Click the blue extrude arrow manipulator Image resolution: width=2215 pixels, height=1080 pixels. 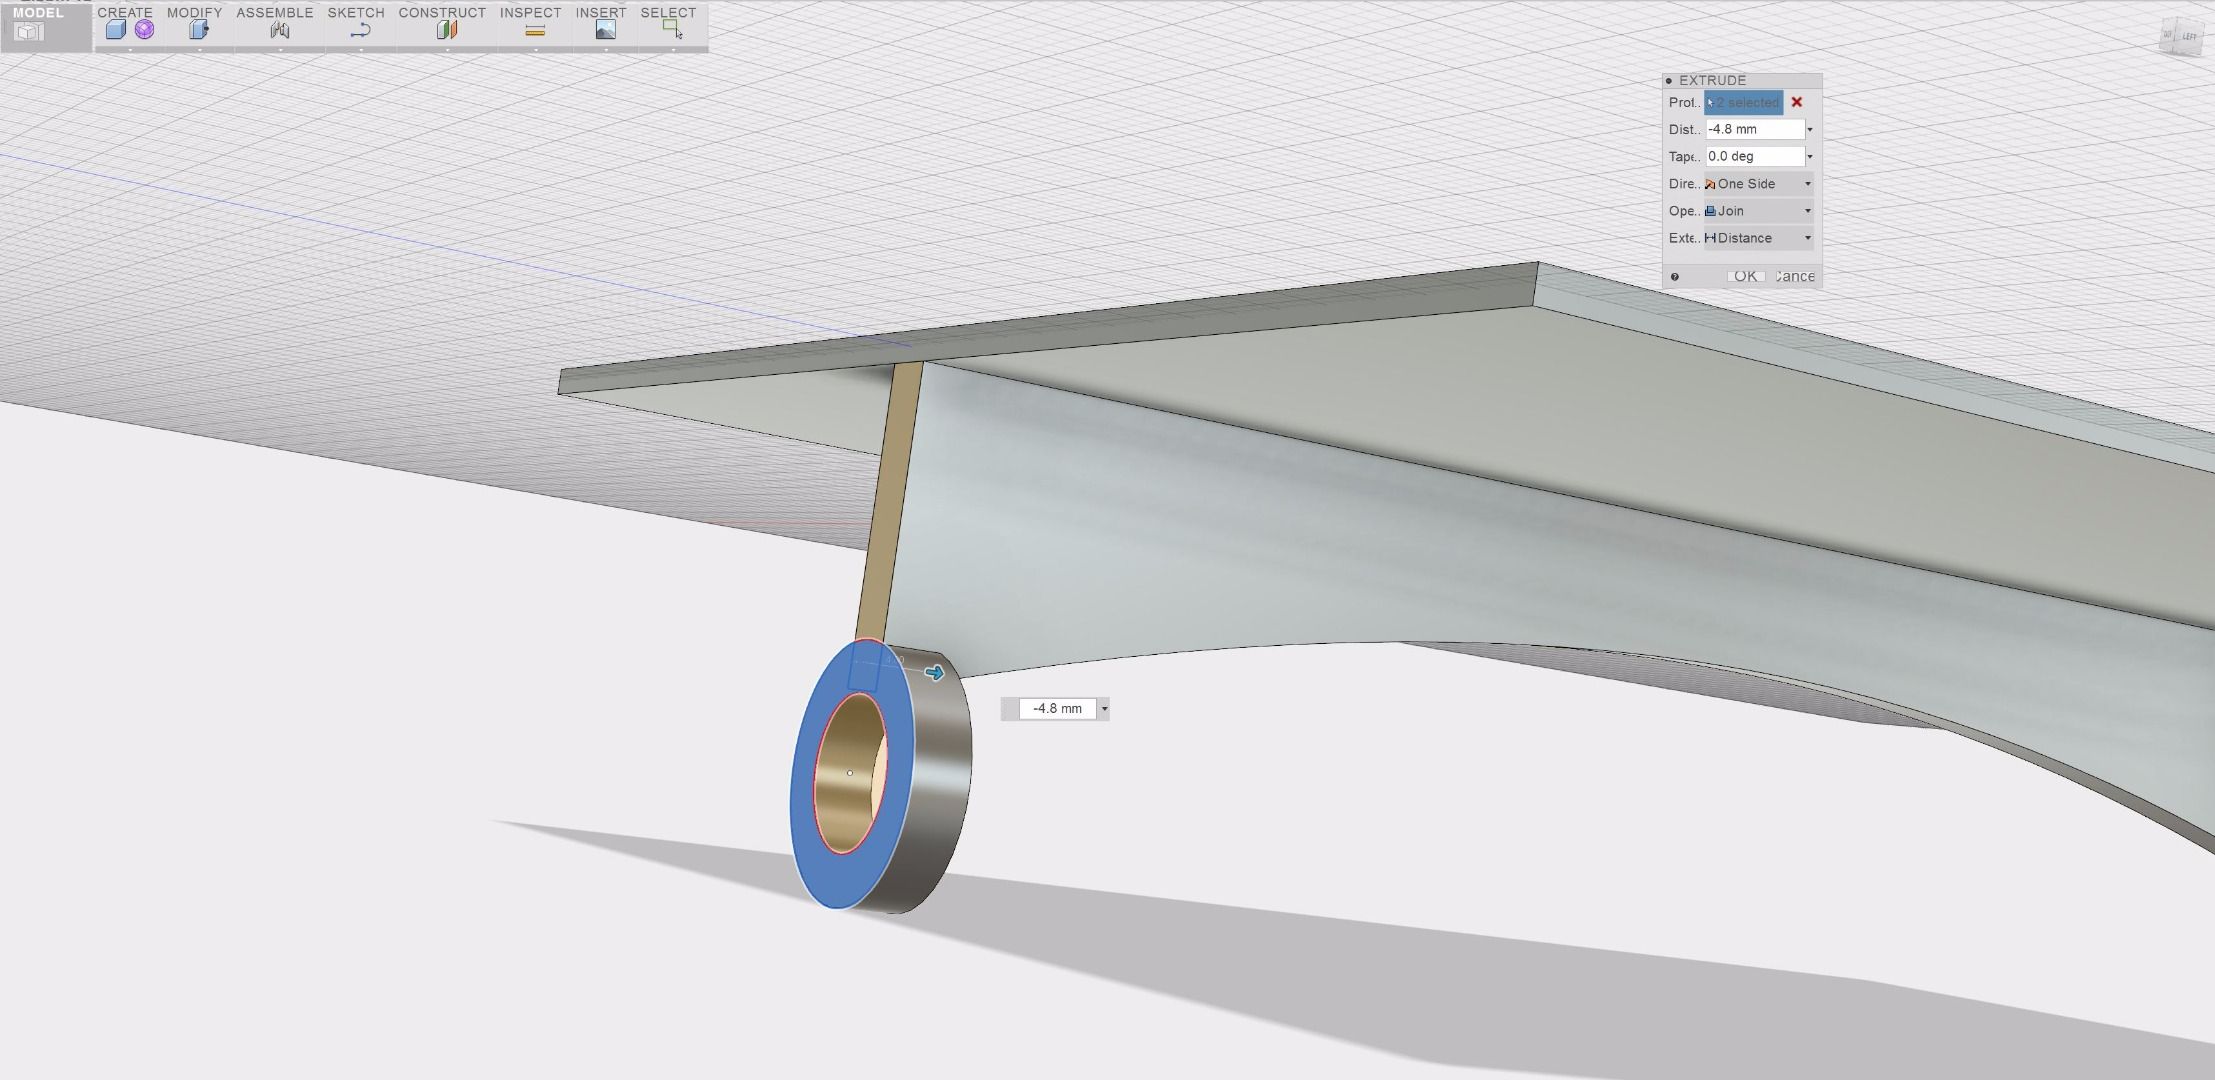tap(936, 674)
